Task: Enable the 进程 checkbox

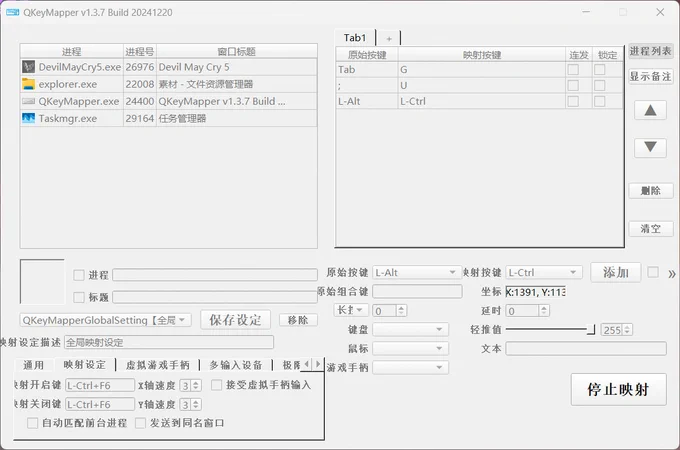Action: pos(79,275)
